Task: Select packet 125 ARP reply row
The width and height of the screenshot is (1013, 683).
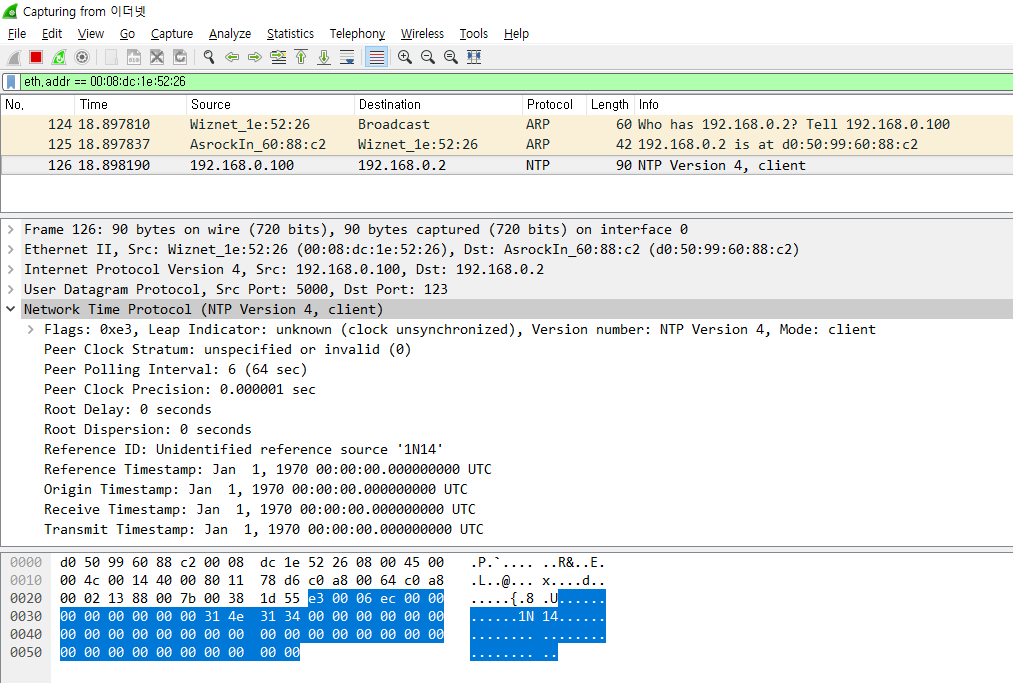Action: 506,144
